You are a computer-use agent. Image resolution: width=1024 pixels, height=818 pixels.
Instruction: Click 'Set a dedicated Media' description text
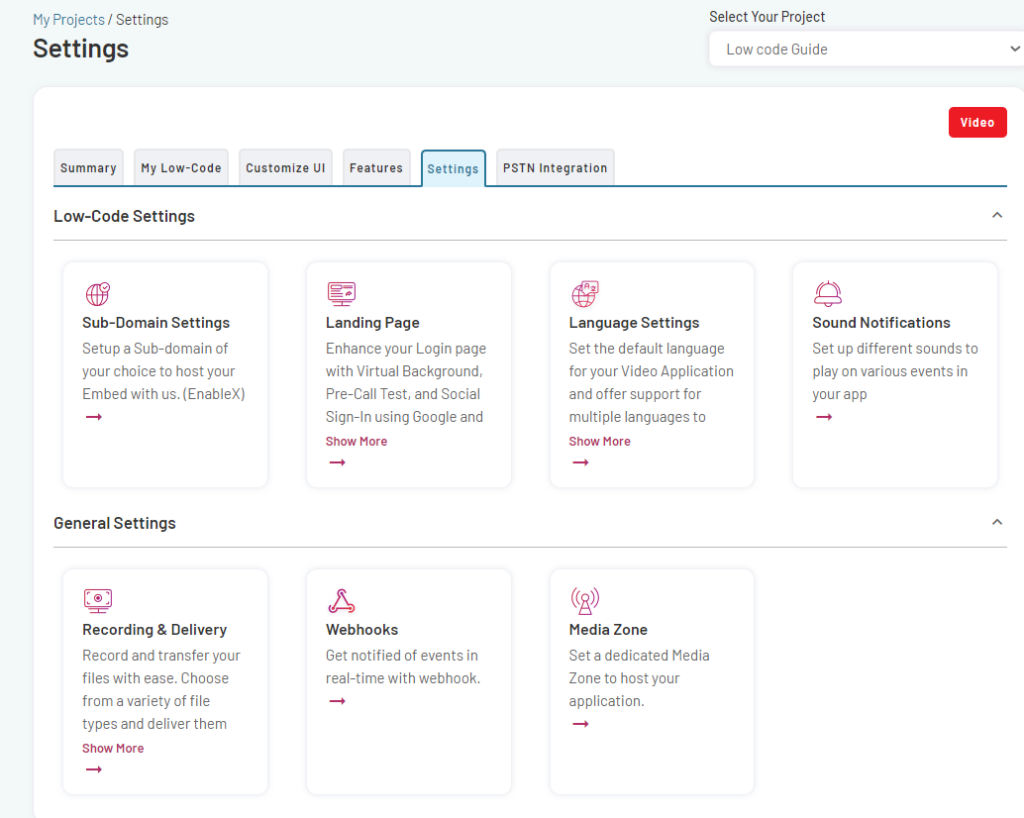(x=639, y=655)
